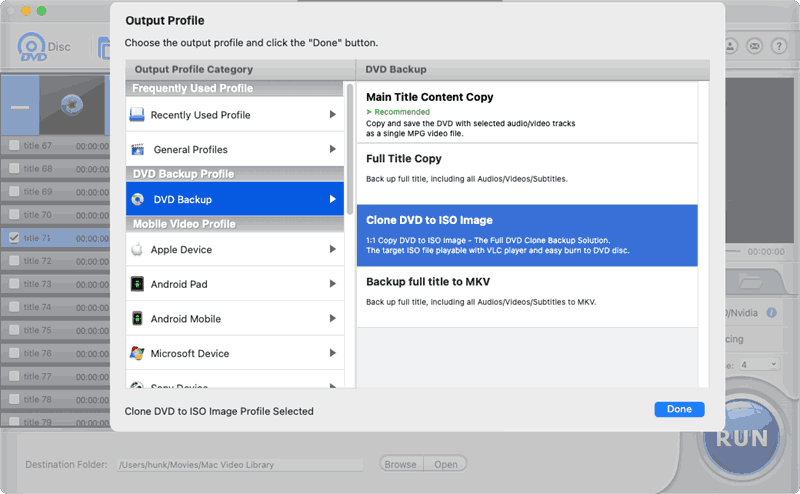Expand General Profiles arrow
This screenshot has height=494, width=800.
point(333,149)
